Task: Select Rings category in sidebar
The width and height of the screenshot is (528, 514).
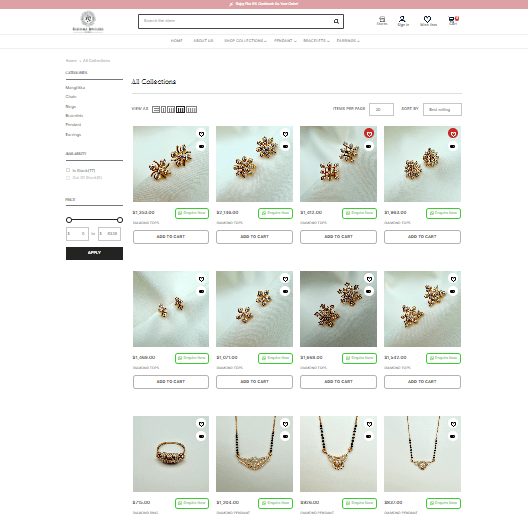Action: point(70,106)
